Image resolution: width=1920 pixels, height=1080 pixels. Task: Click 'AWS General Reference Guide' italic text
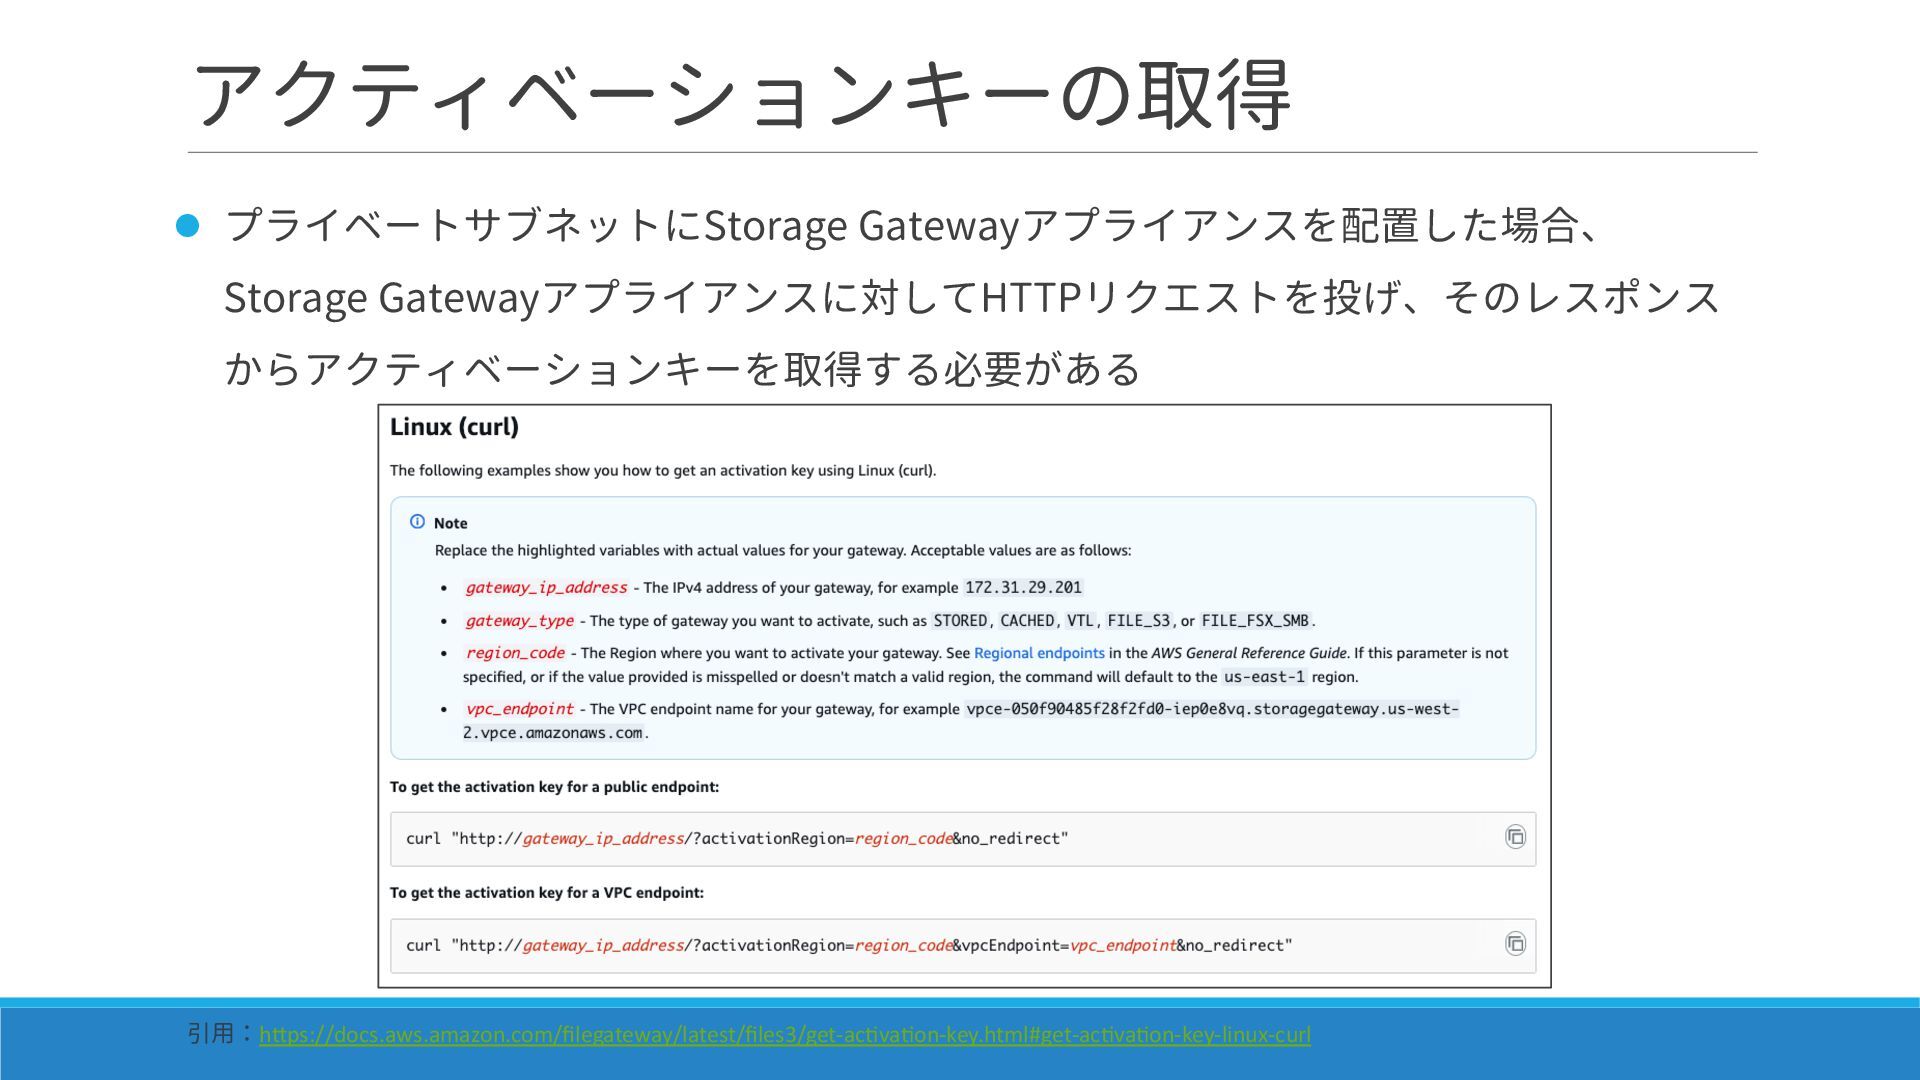click(1249, 653)
